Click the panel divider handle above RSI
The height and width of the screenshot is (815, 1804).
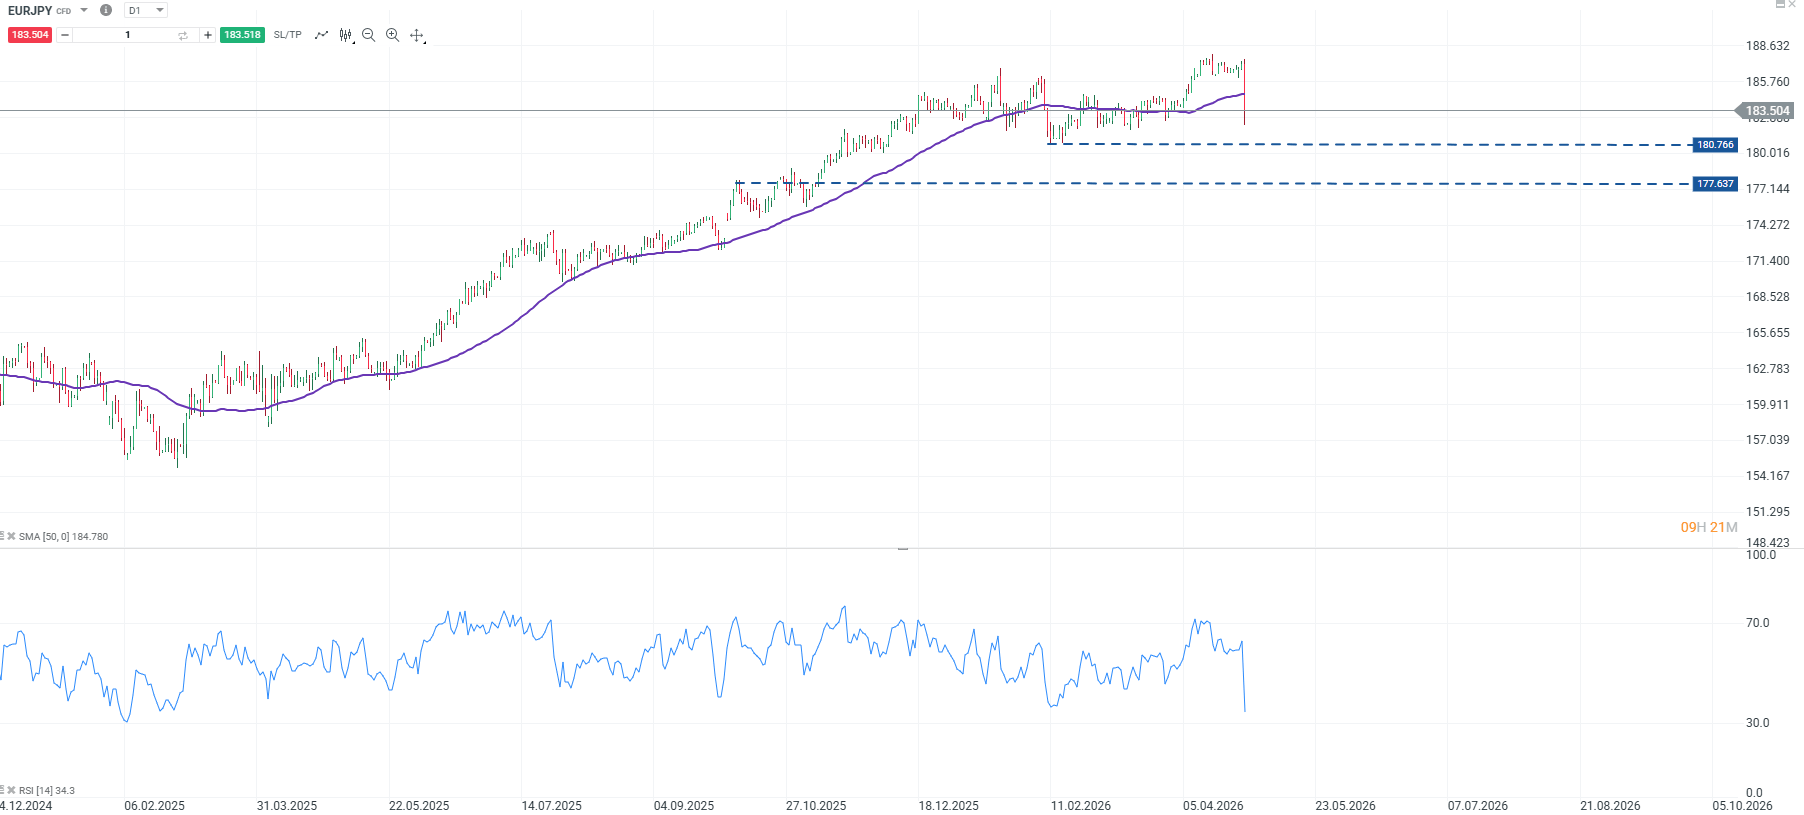tap(902, 549)
